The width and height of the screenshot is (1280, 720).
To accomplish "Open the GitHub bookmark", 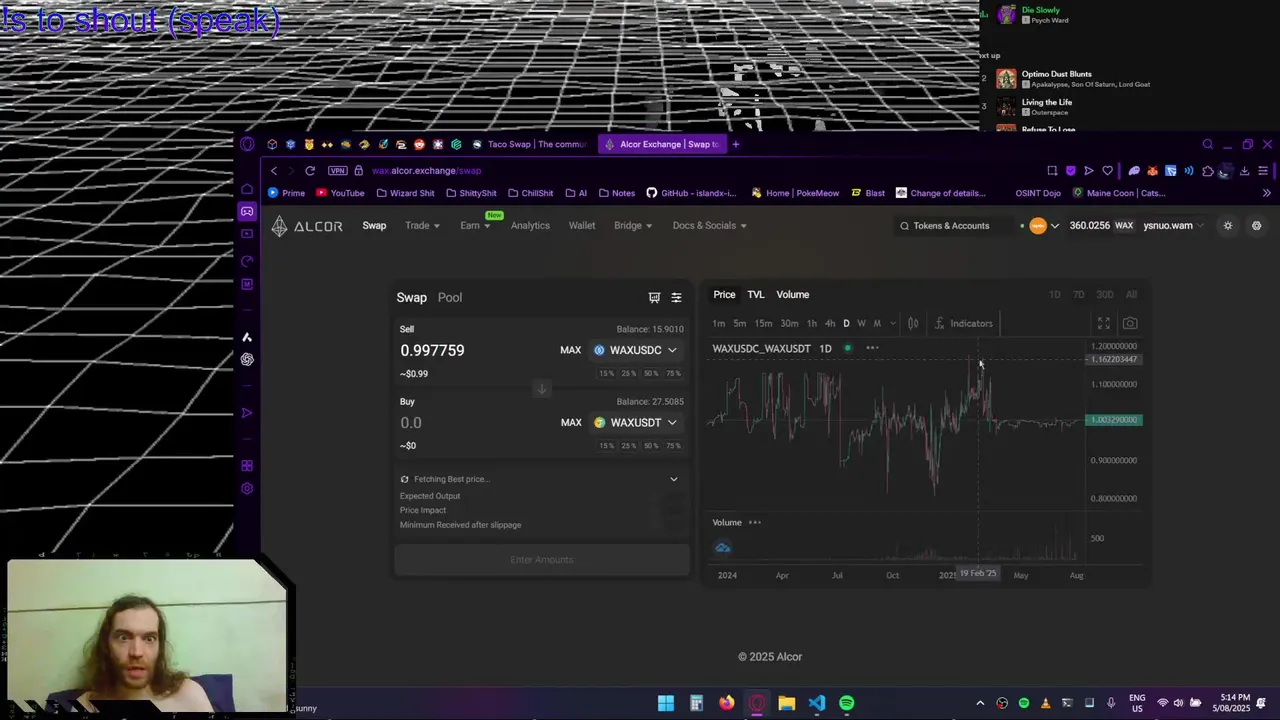I will pos(691,193).
